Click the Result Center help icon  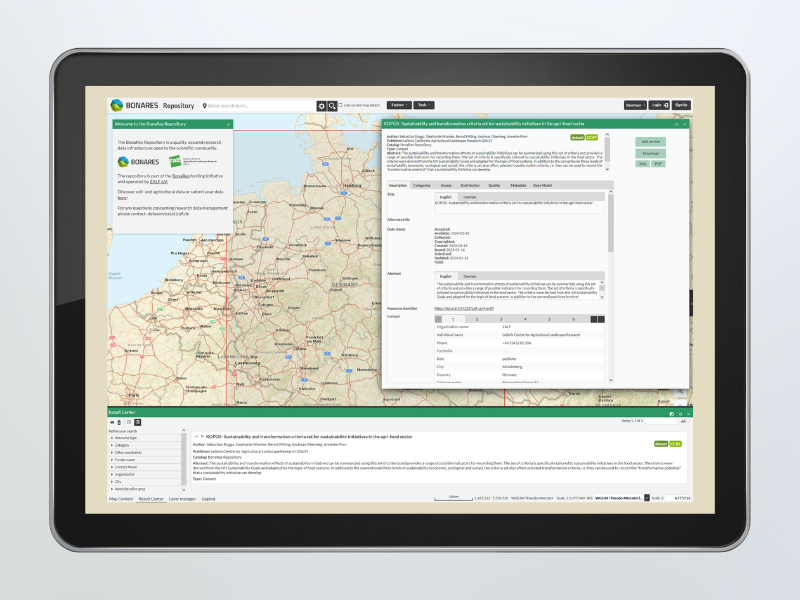pyautogui.click(x=671, y=414)
